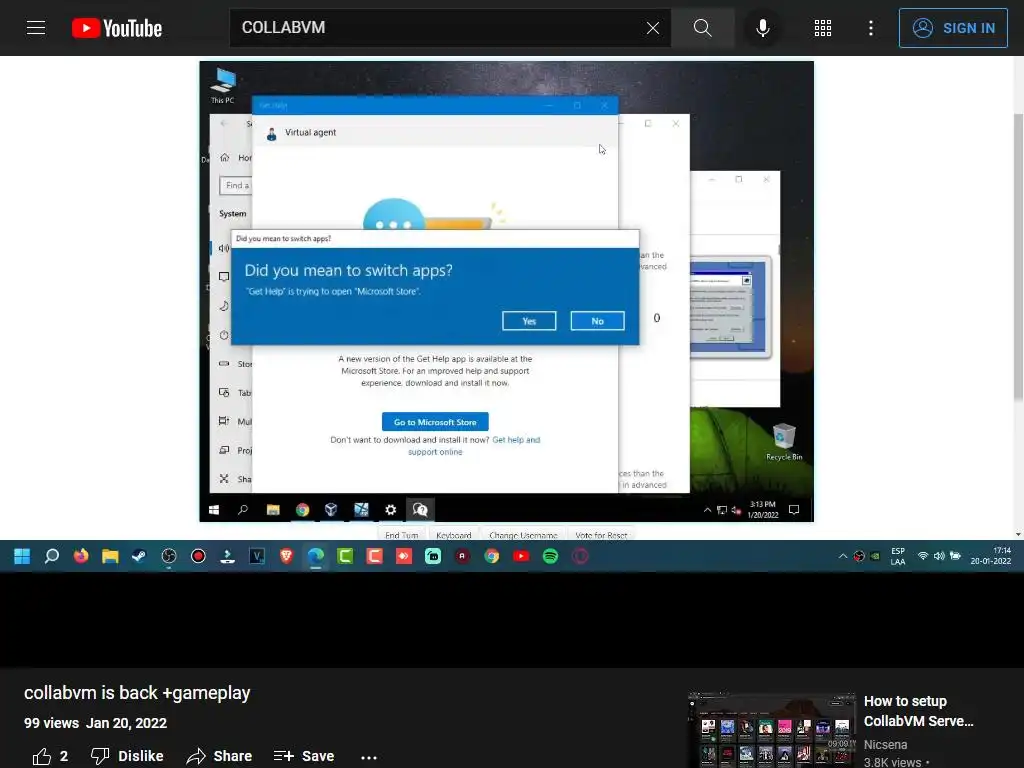Image resolution: width=1024 pixels, height=768 pixels.
Task: Open the Windows 11 Start button
Action: [x=22, y=556]
